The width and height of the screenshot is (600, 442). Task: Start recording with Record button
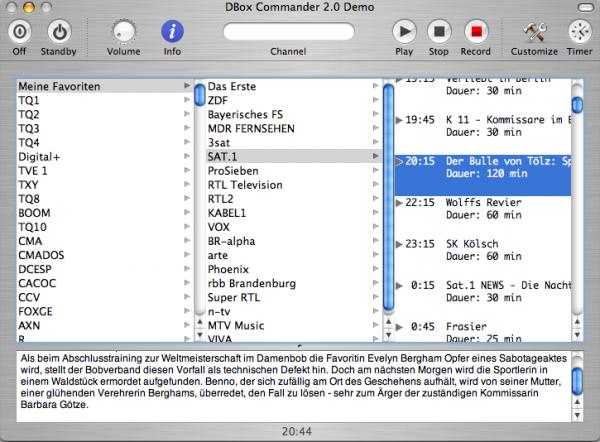pos(476,32)
